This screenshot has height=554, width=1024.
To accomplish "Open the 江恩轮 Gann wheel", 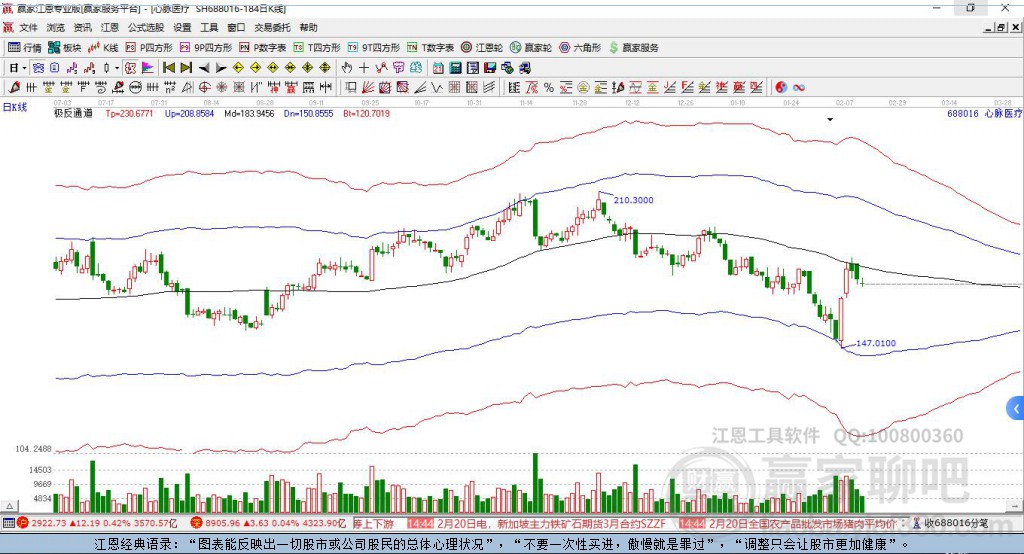I will click(481, 48).
